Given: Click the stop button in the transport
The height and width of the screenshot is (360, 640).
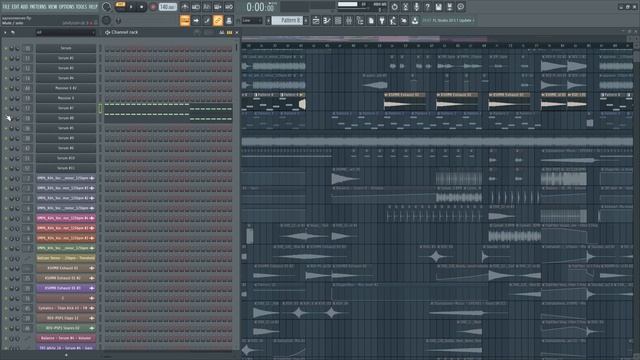Looking at the screenshot, I should point(142,7).
